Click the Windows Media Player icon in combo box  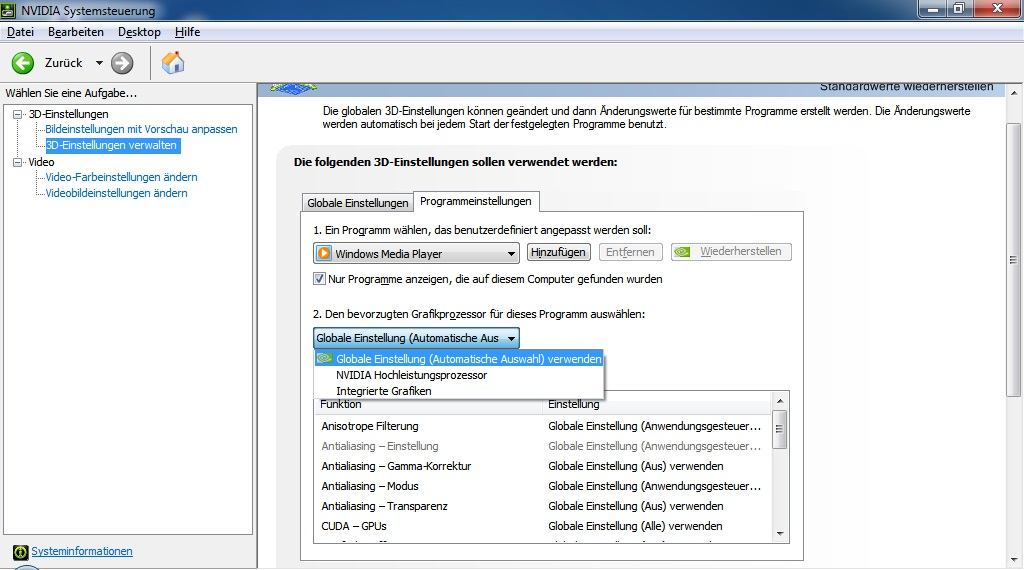point(324,253)
